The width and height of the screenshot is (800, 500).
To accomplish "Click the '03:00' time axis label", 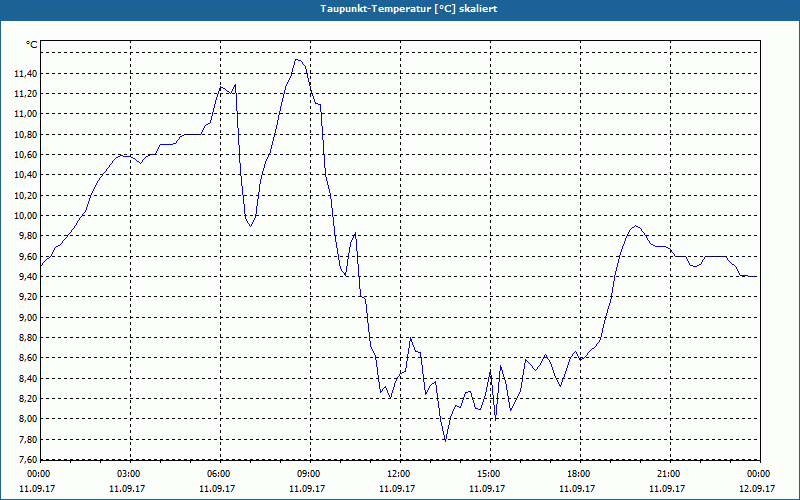I will (x=129, y=474).
